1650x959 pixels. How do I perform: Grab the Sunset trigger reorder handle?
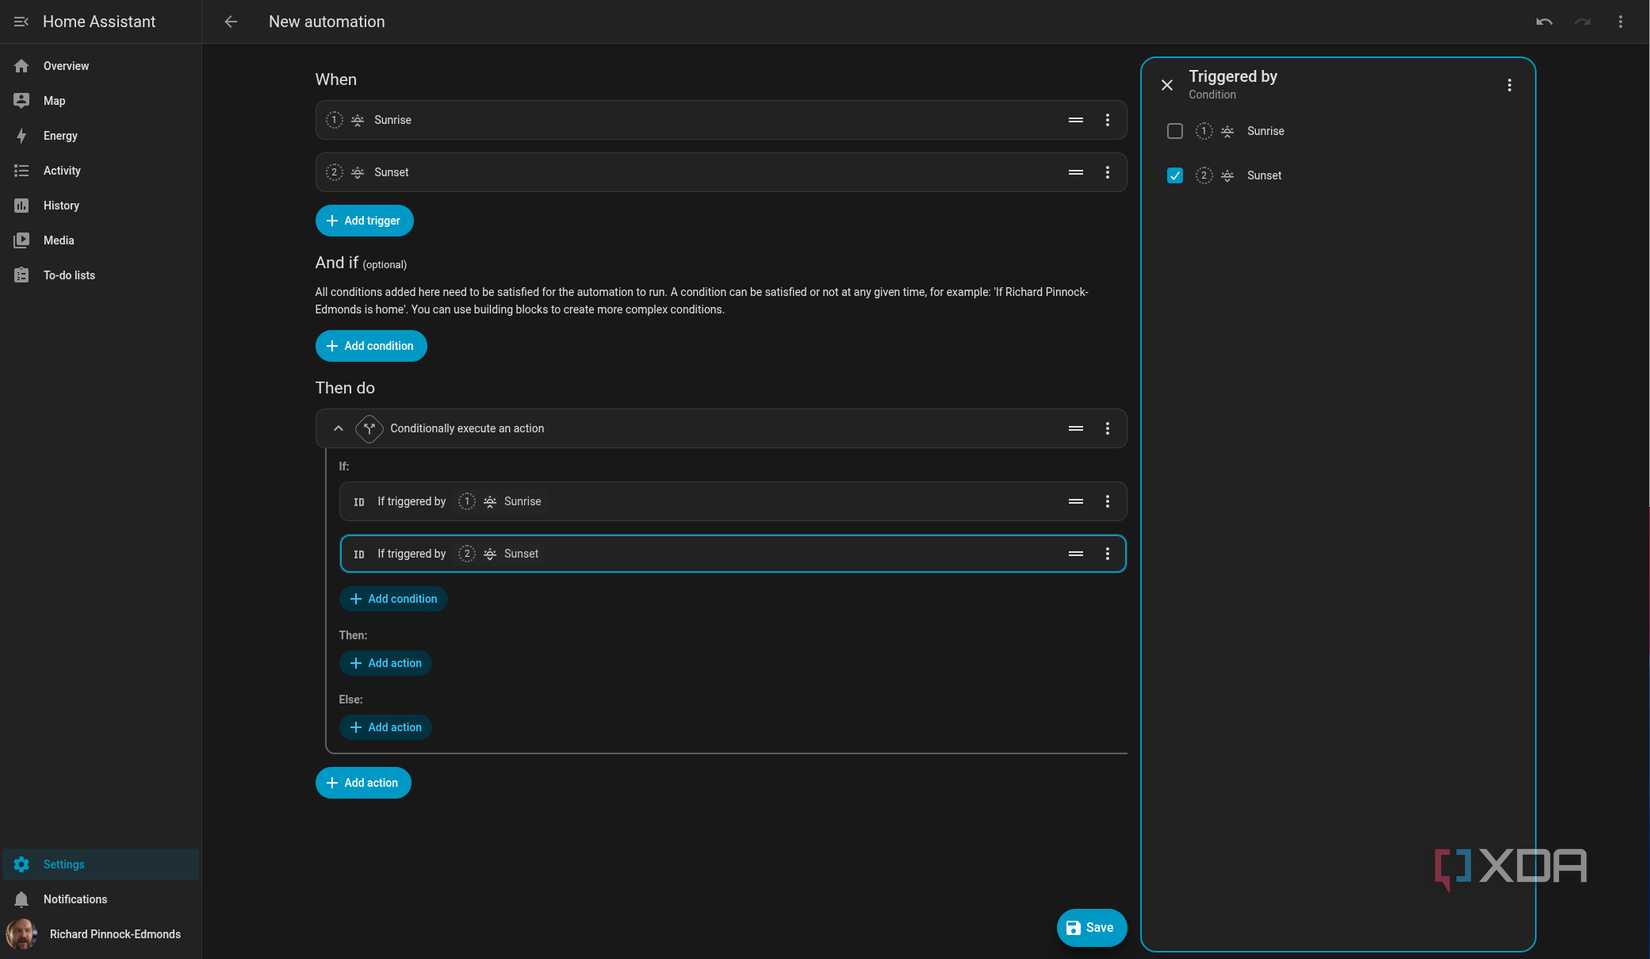(x=1076, y=172)
